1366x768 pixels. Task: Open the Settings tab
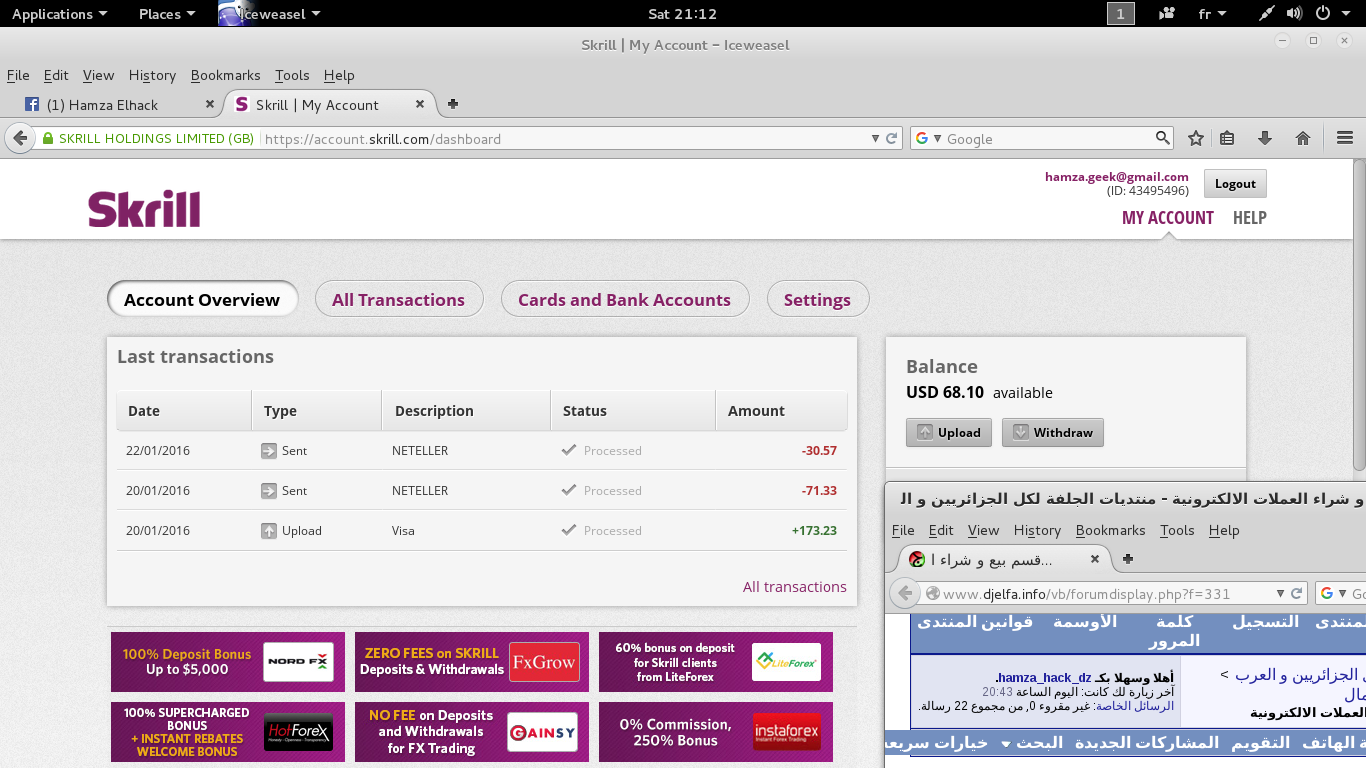pyautogui.click(x=818, y=300)
